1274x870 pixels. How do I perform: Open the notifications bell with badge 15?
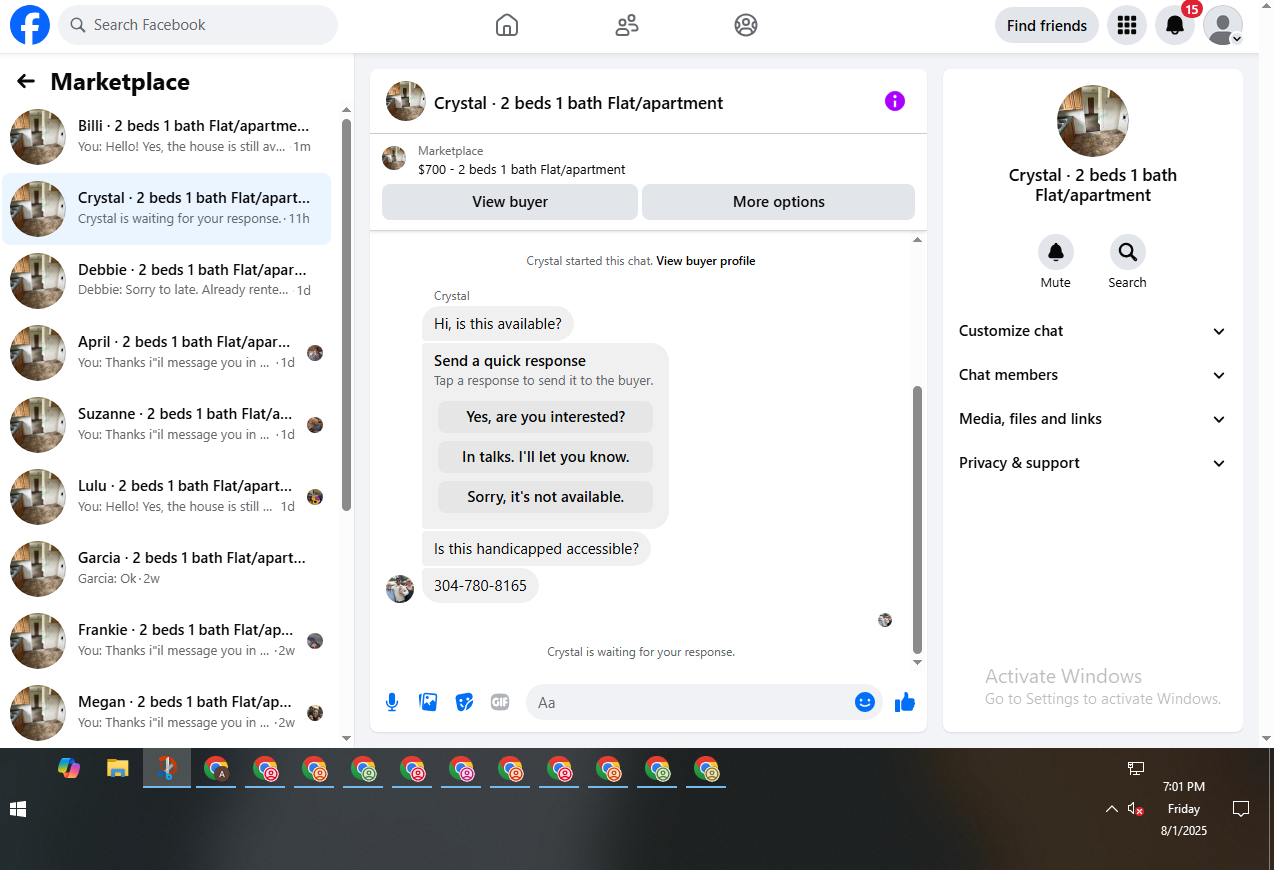[x=1175, y=25]
